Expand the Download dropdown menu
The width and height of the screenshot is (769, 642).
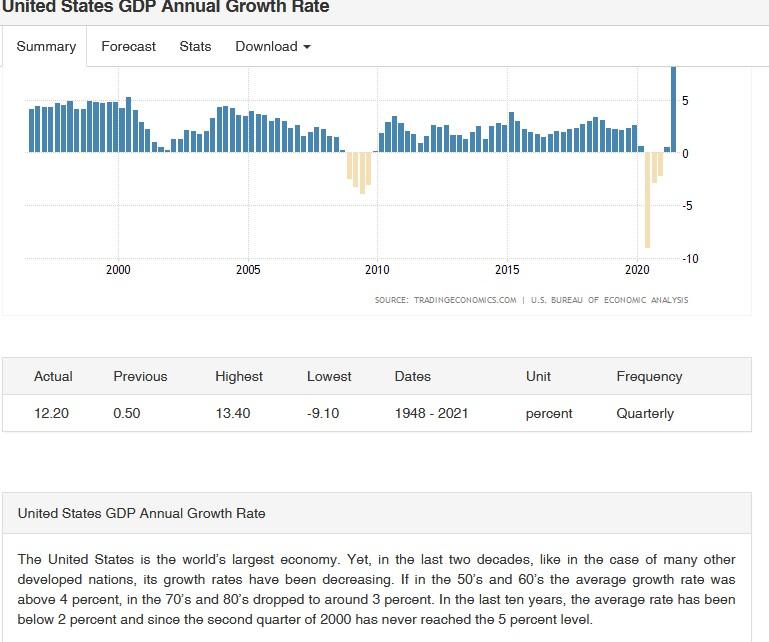(273, 47)
